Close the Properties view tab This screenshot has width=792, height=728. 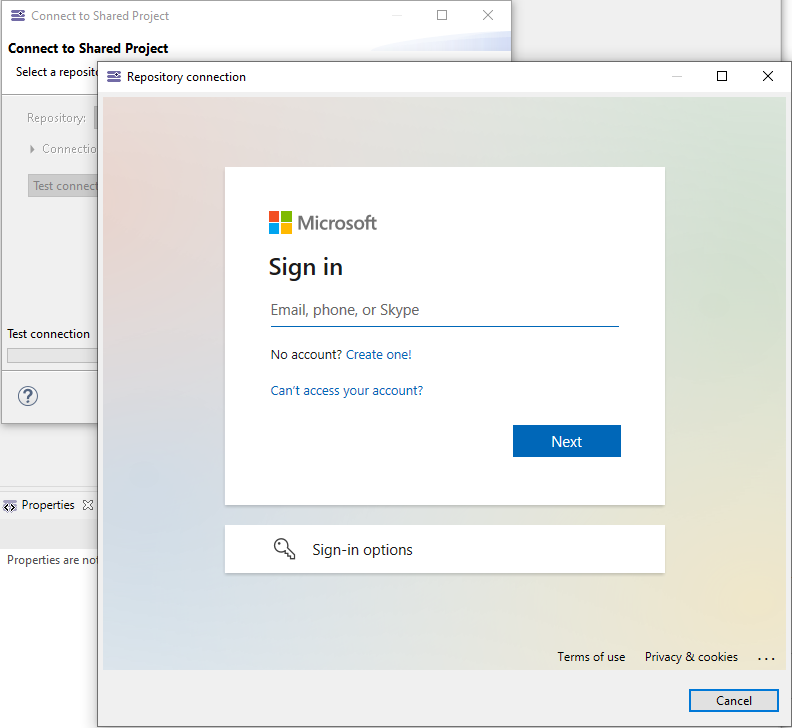pos(88,505)
